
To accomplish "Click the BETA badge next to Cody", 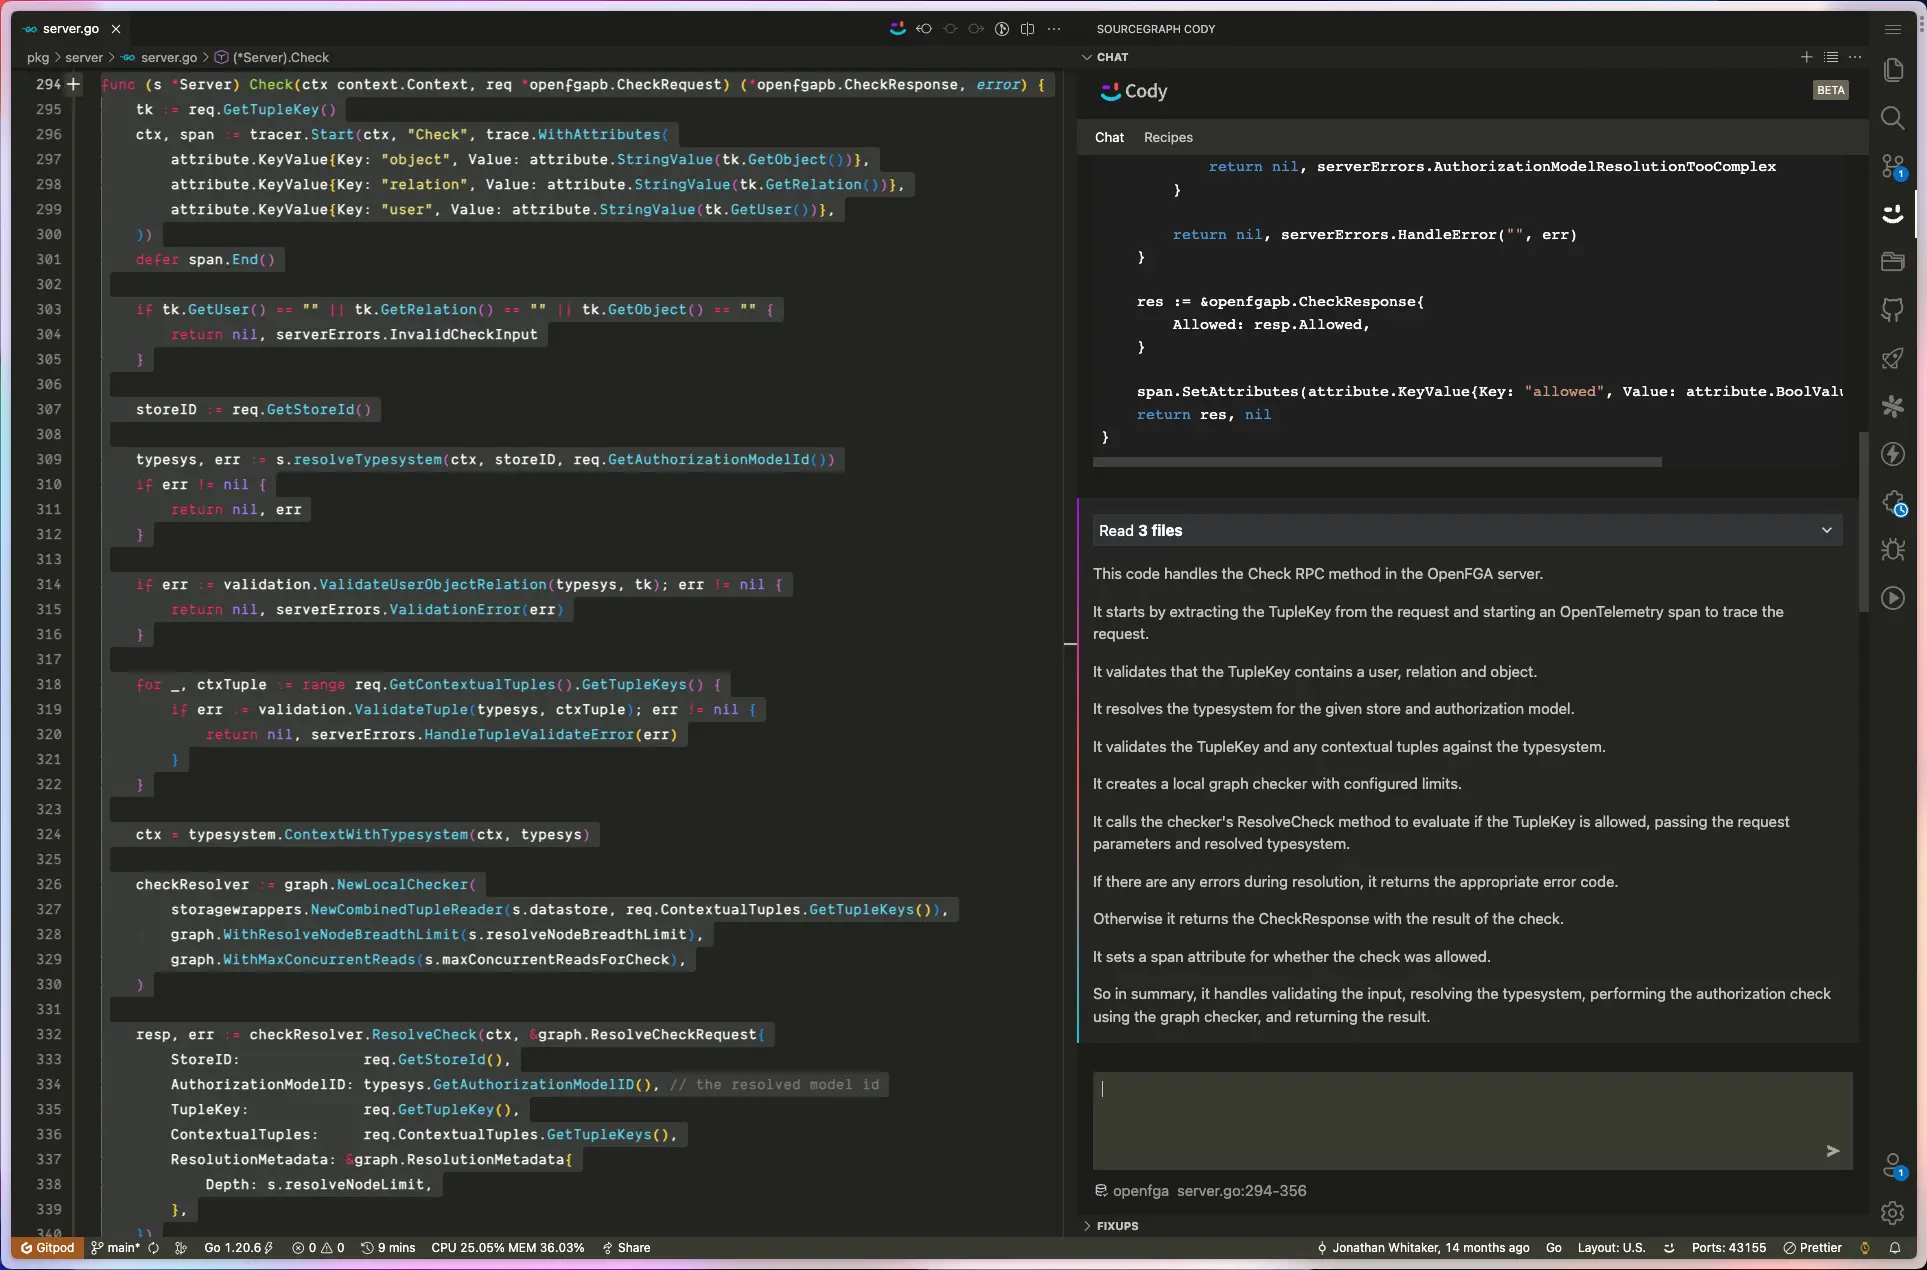I will (x=1830, y=90).
